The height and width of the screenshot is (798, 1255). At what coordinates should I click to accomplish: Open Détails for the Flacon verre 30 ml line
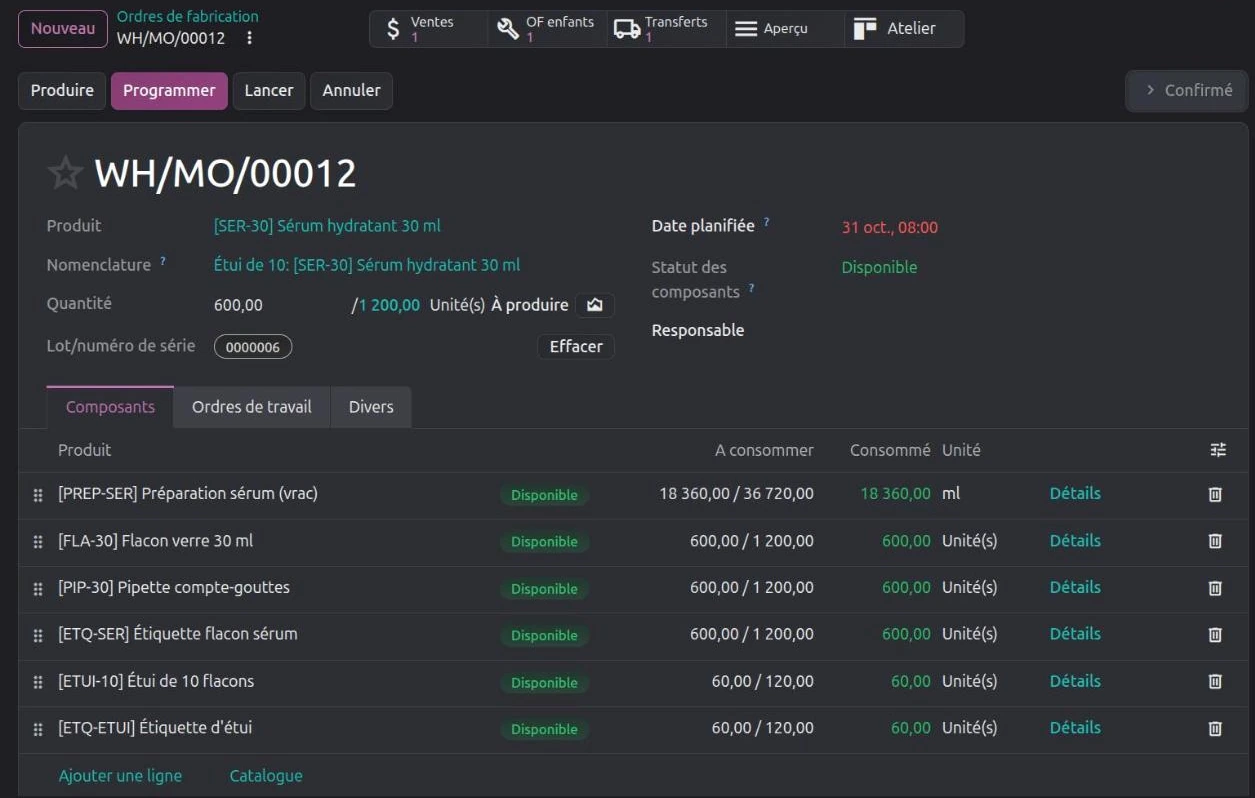1075,540
